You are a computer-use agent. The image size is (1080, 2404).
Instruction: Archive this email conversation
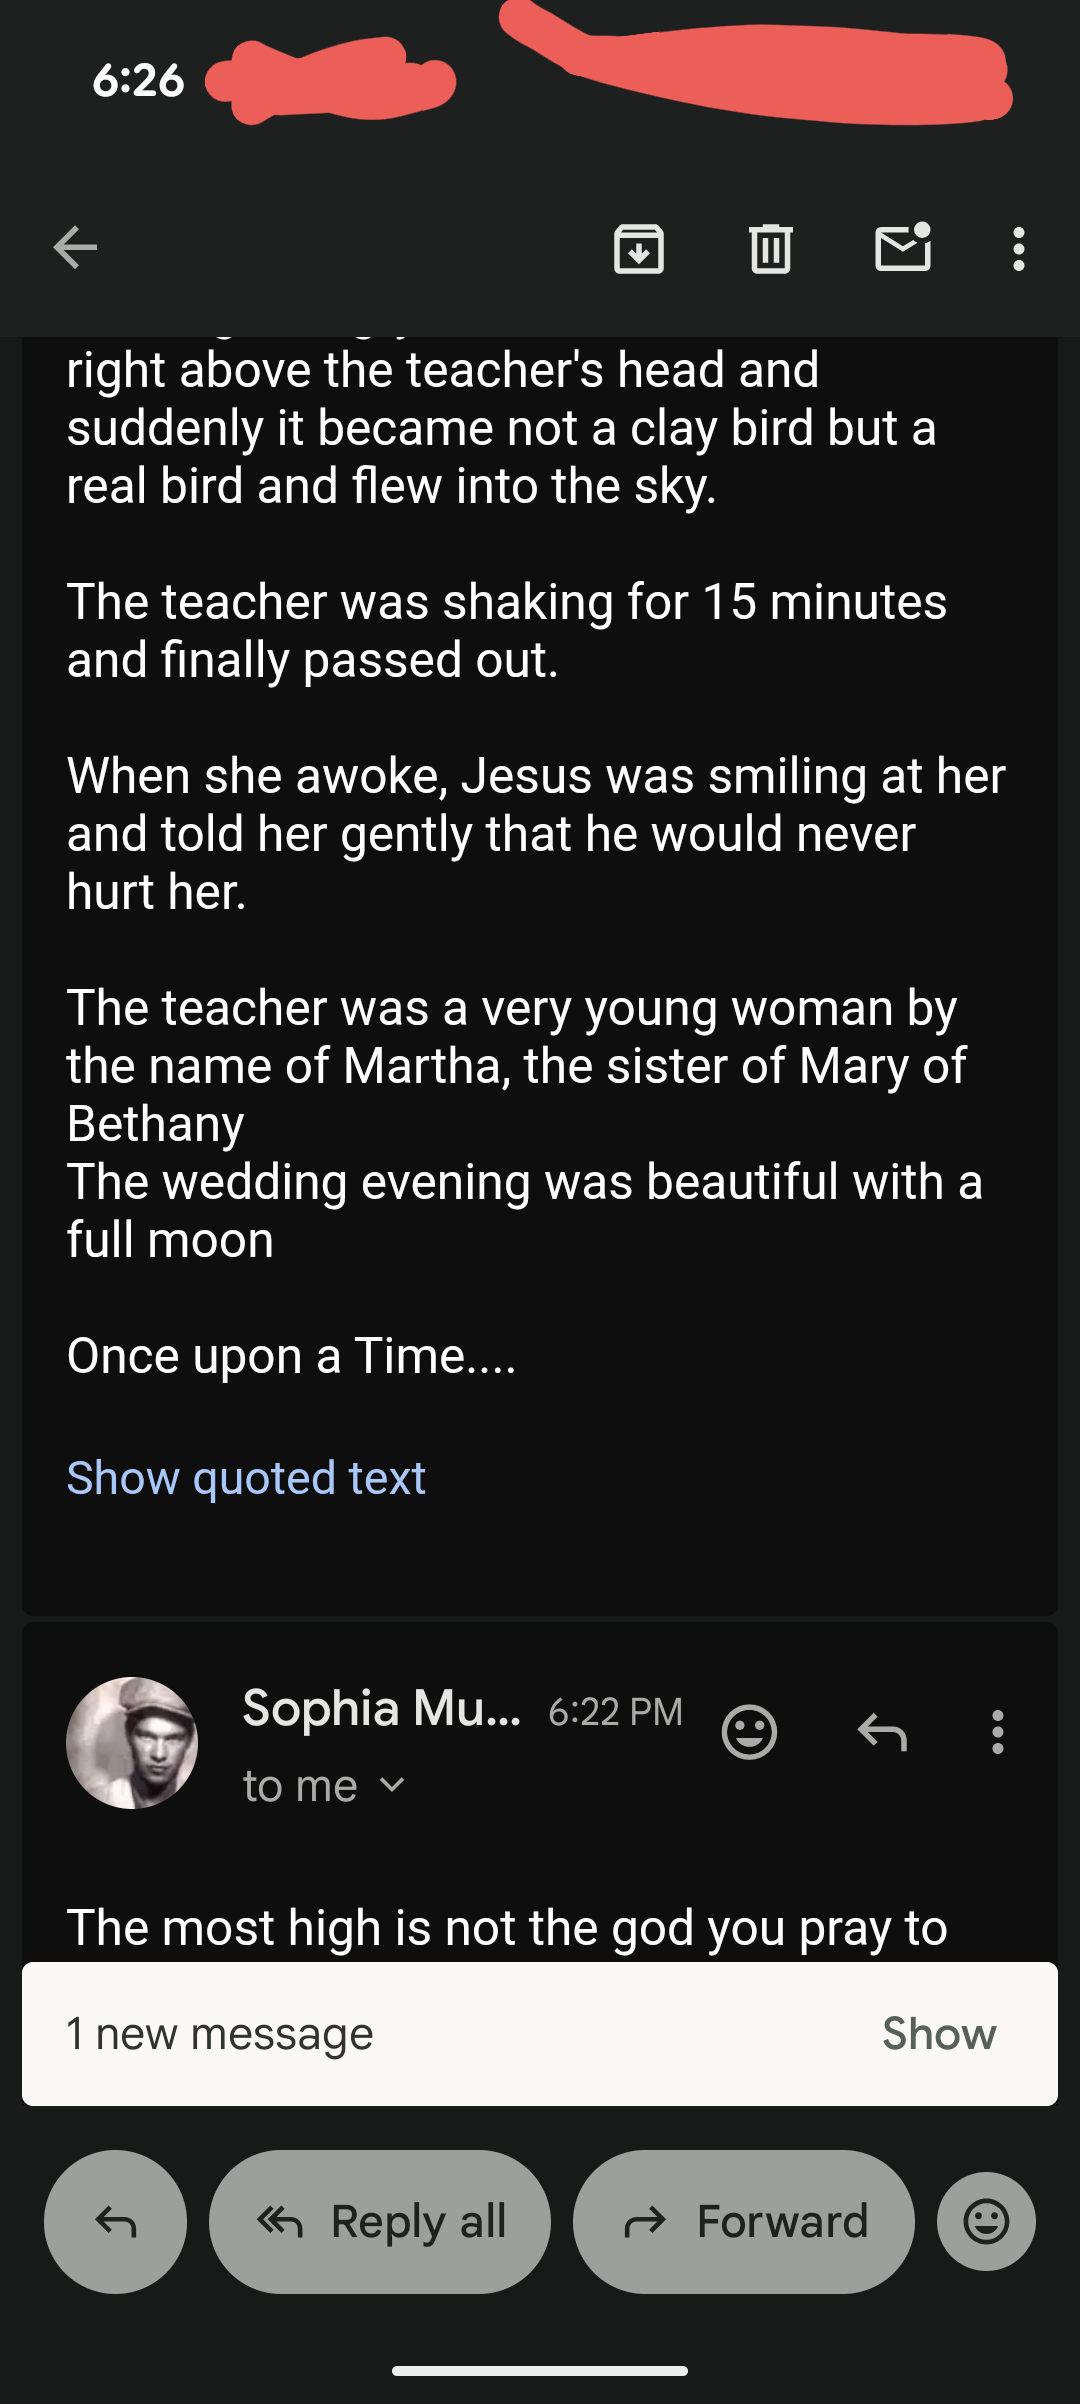click(x=639, y=248)
